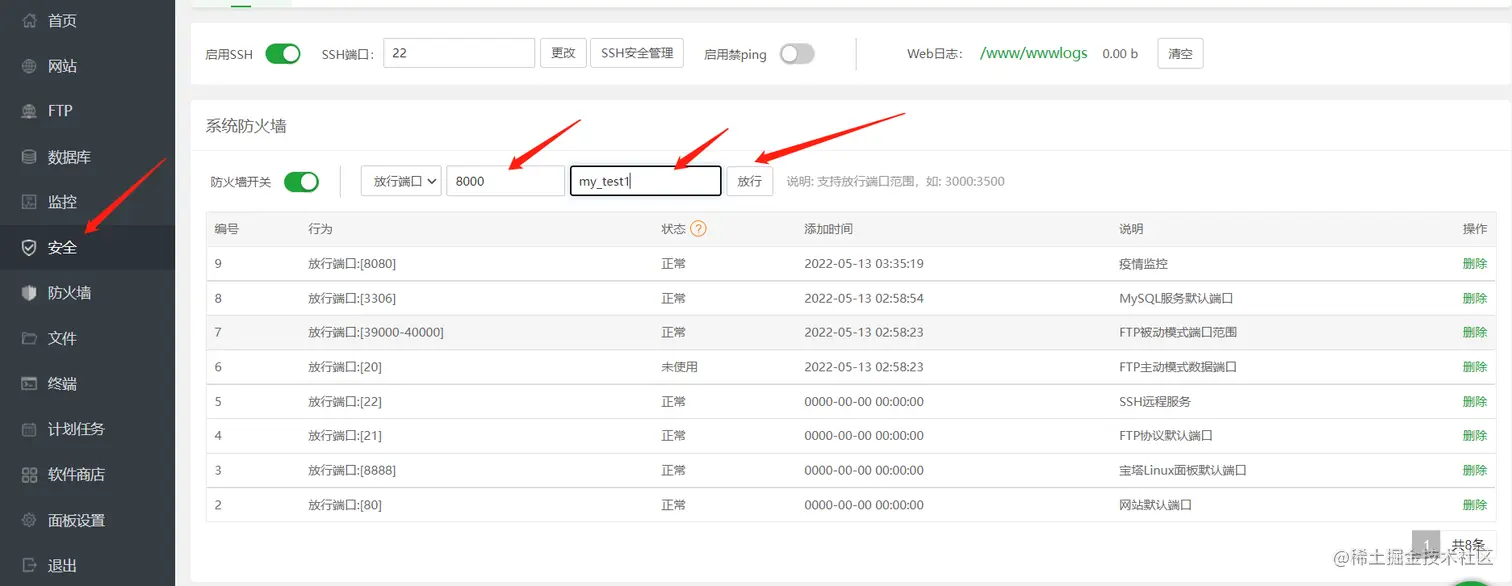This screenshot has height=586, width=1512.
Task: Click the 放行端口:[8888] cell
Action: tap(352, 470)
